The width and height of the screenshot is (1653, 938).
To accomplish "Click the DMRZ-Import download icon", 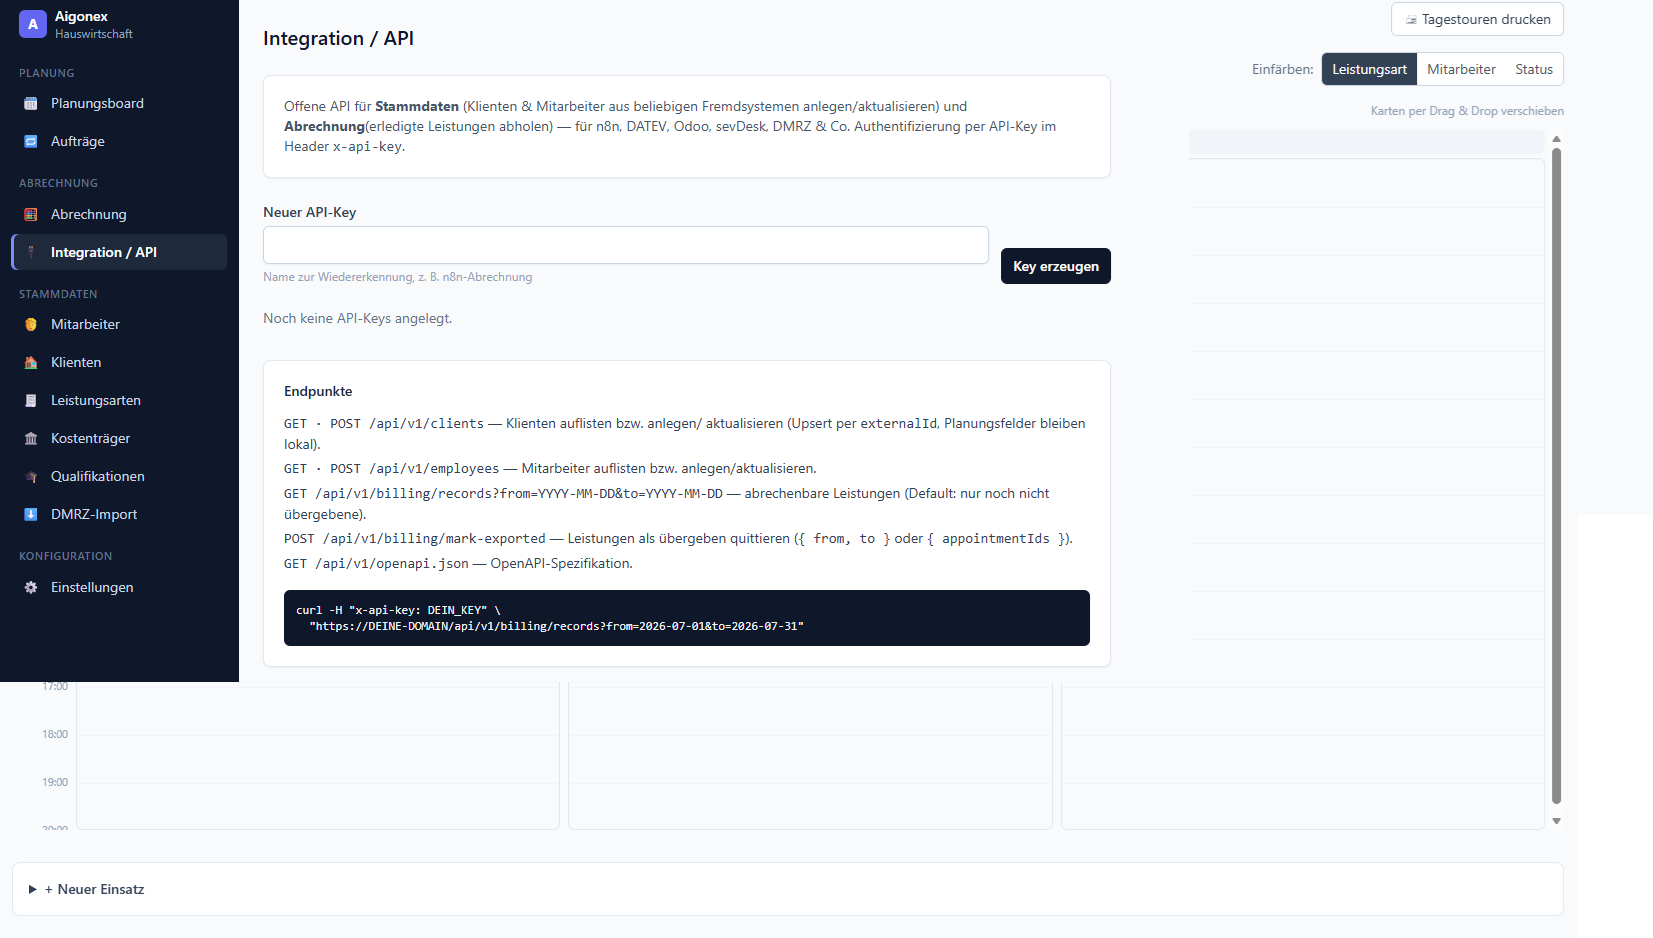I will [x=31, y=515].
